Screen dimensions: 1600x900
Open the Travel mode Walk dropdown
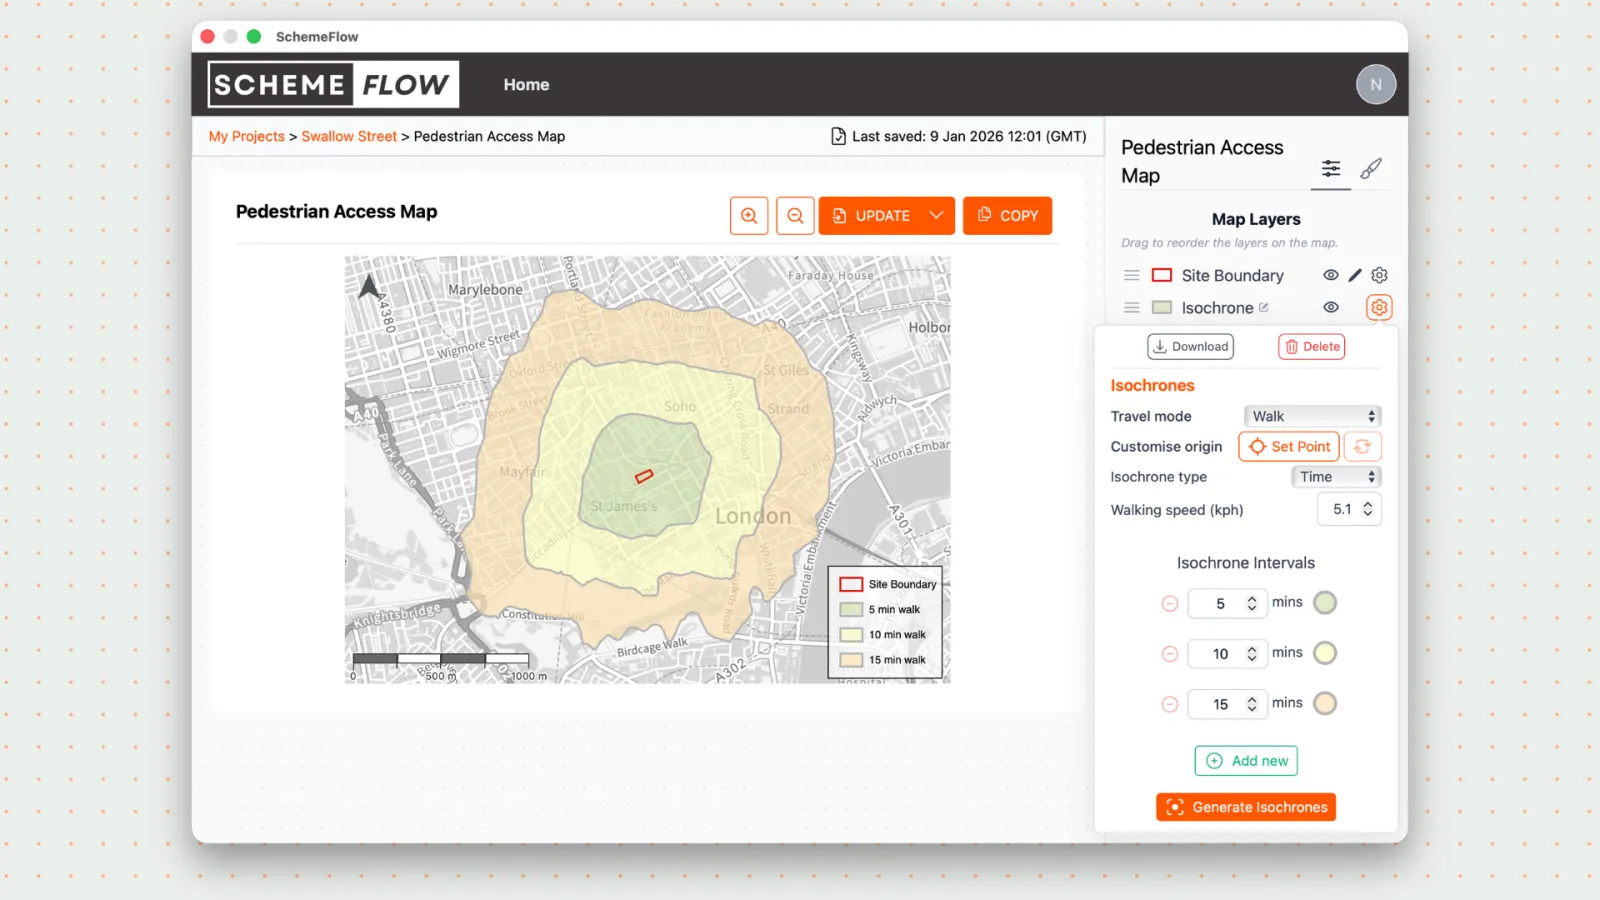1312,417
